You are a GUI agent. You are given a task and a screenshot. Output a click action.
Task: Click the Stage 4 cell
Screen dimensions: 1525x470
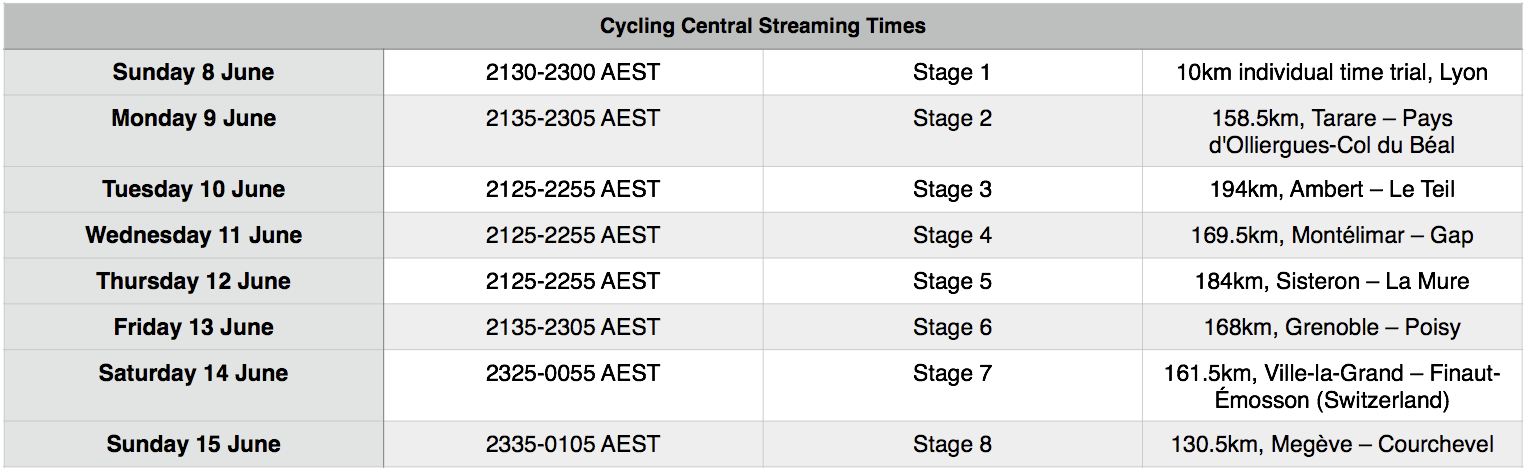[952, 236]
